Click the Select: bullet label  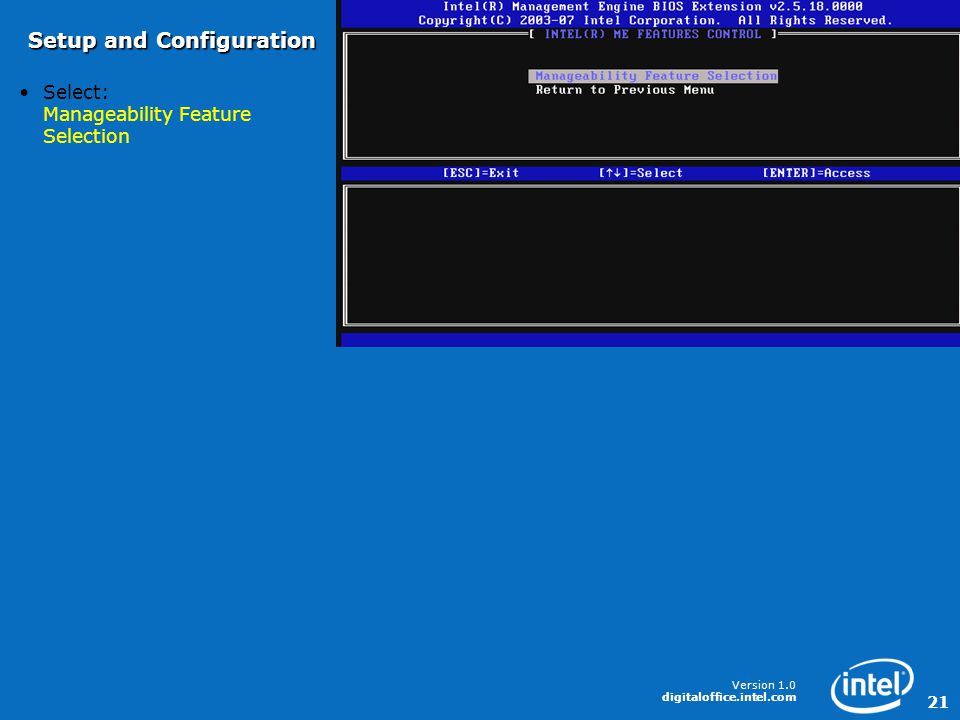point(75,92)
